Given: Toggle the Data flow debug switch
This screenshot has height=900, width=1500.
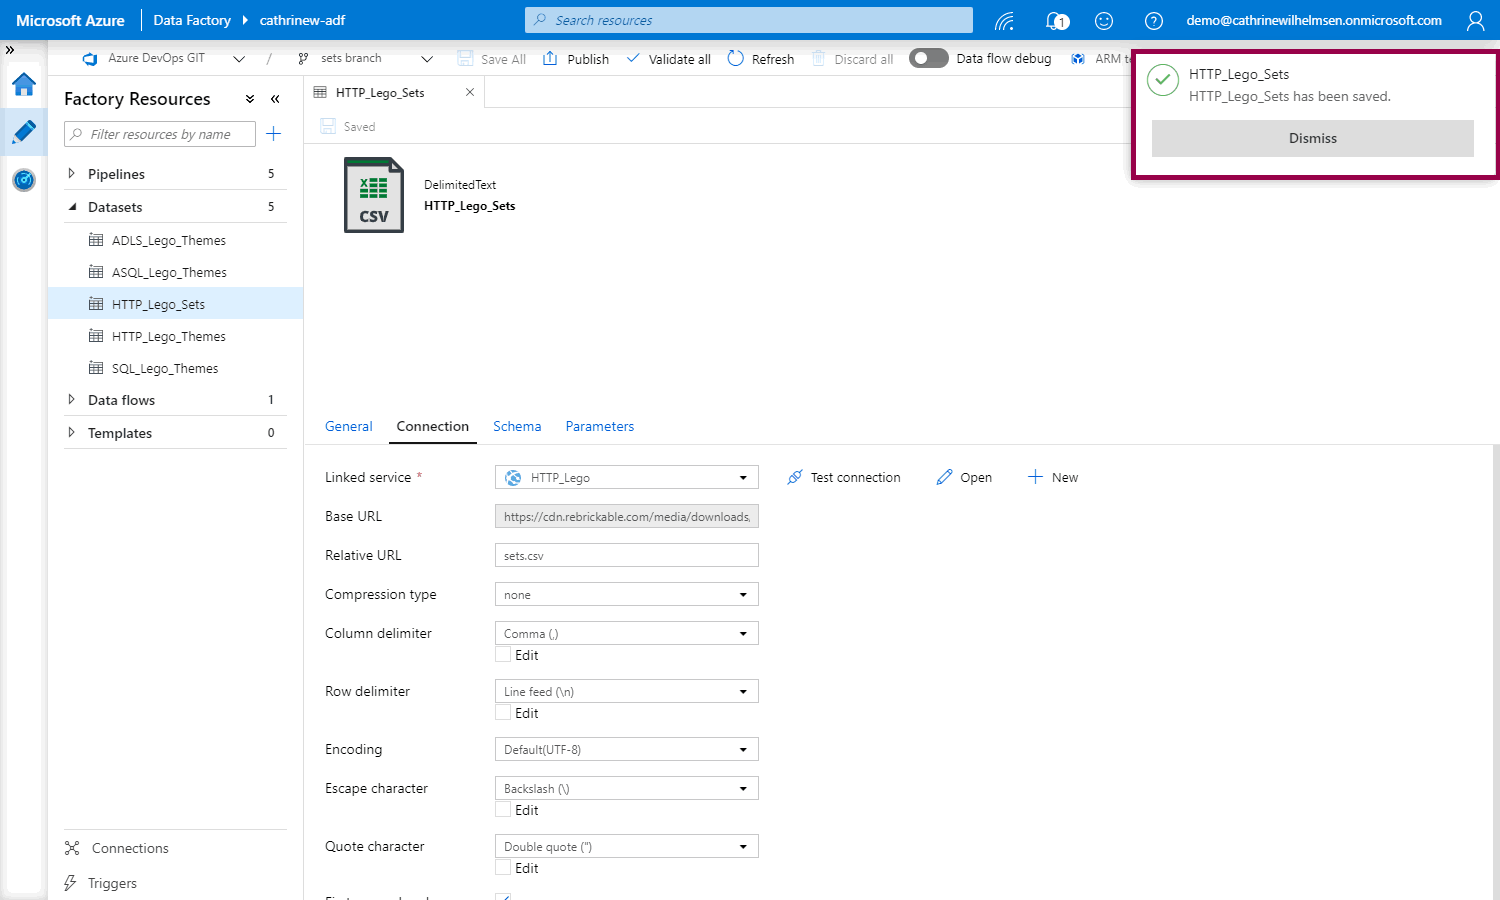Looking at the screenshot, I should (x=928, y=58).
